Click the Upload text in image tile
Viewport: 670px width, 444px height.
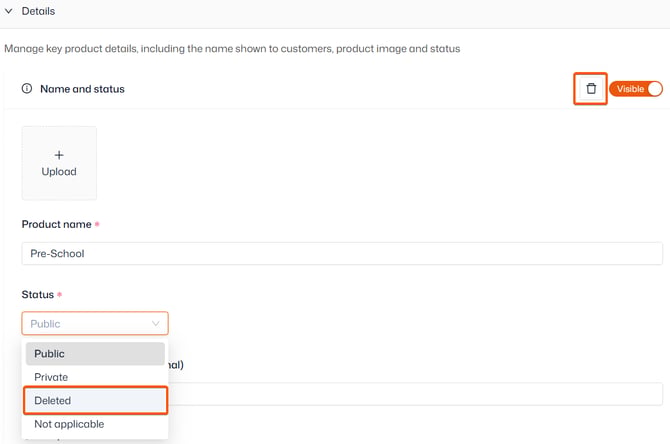59,171
